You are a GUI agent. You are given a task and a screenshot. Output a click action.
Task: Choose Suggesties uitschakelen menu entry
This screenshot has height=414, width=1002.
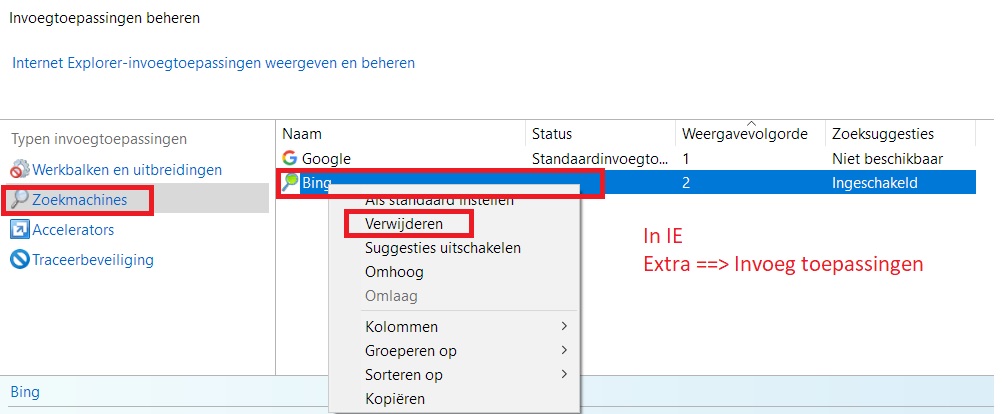coord(443,248)
